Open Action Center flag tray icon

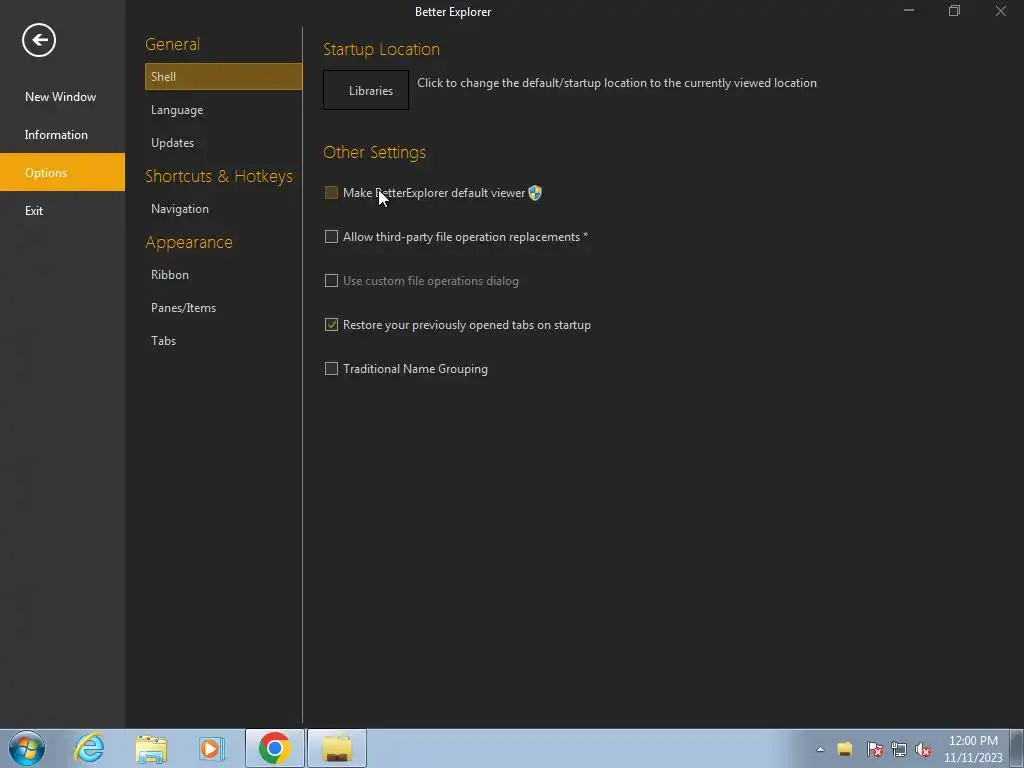[x=874, y=749]
